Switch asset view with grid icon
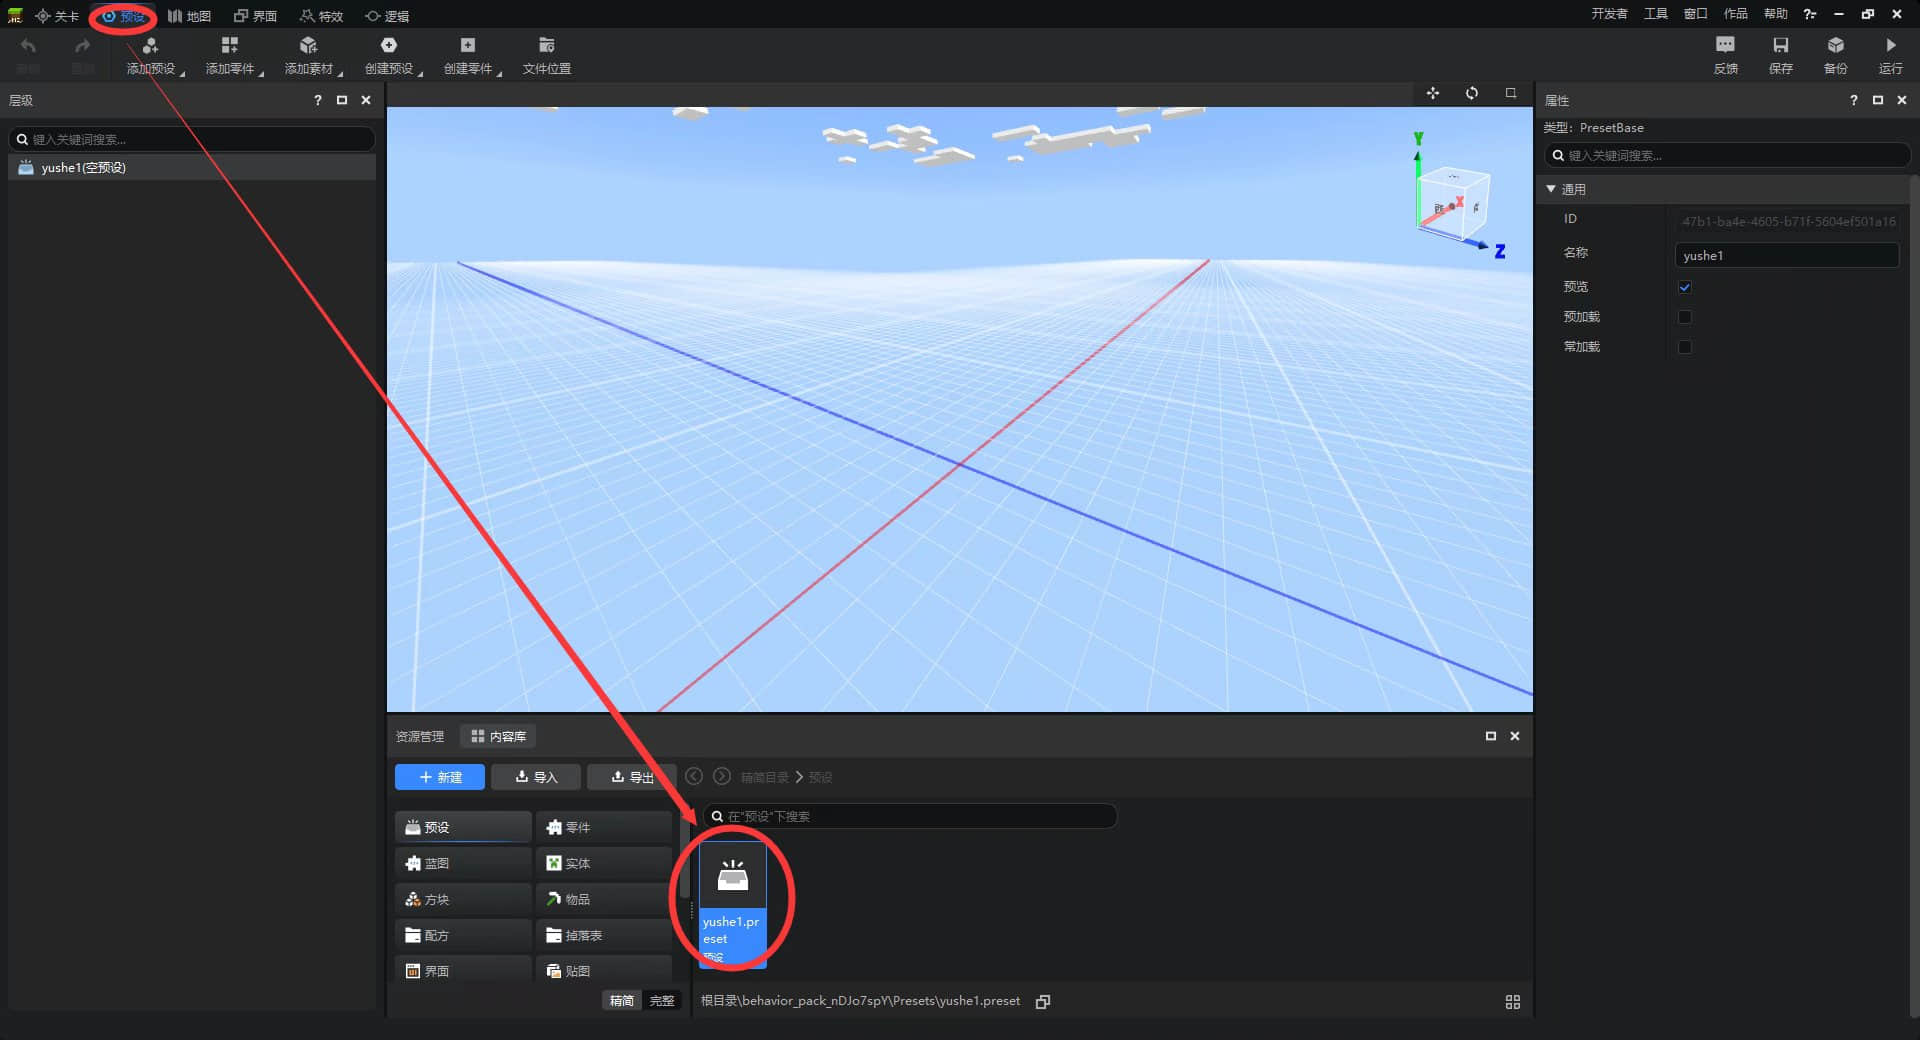The width and height of the screenshot is (1920, 1040). tap(1512, 1002)
